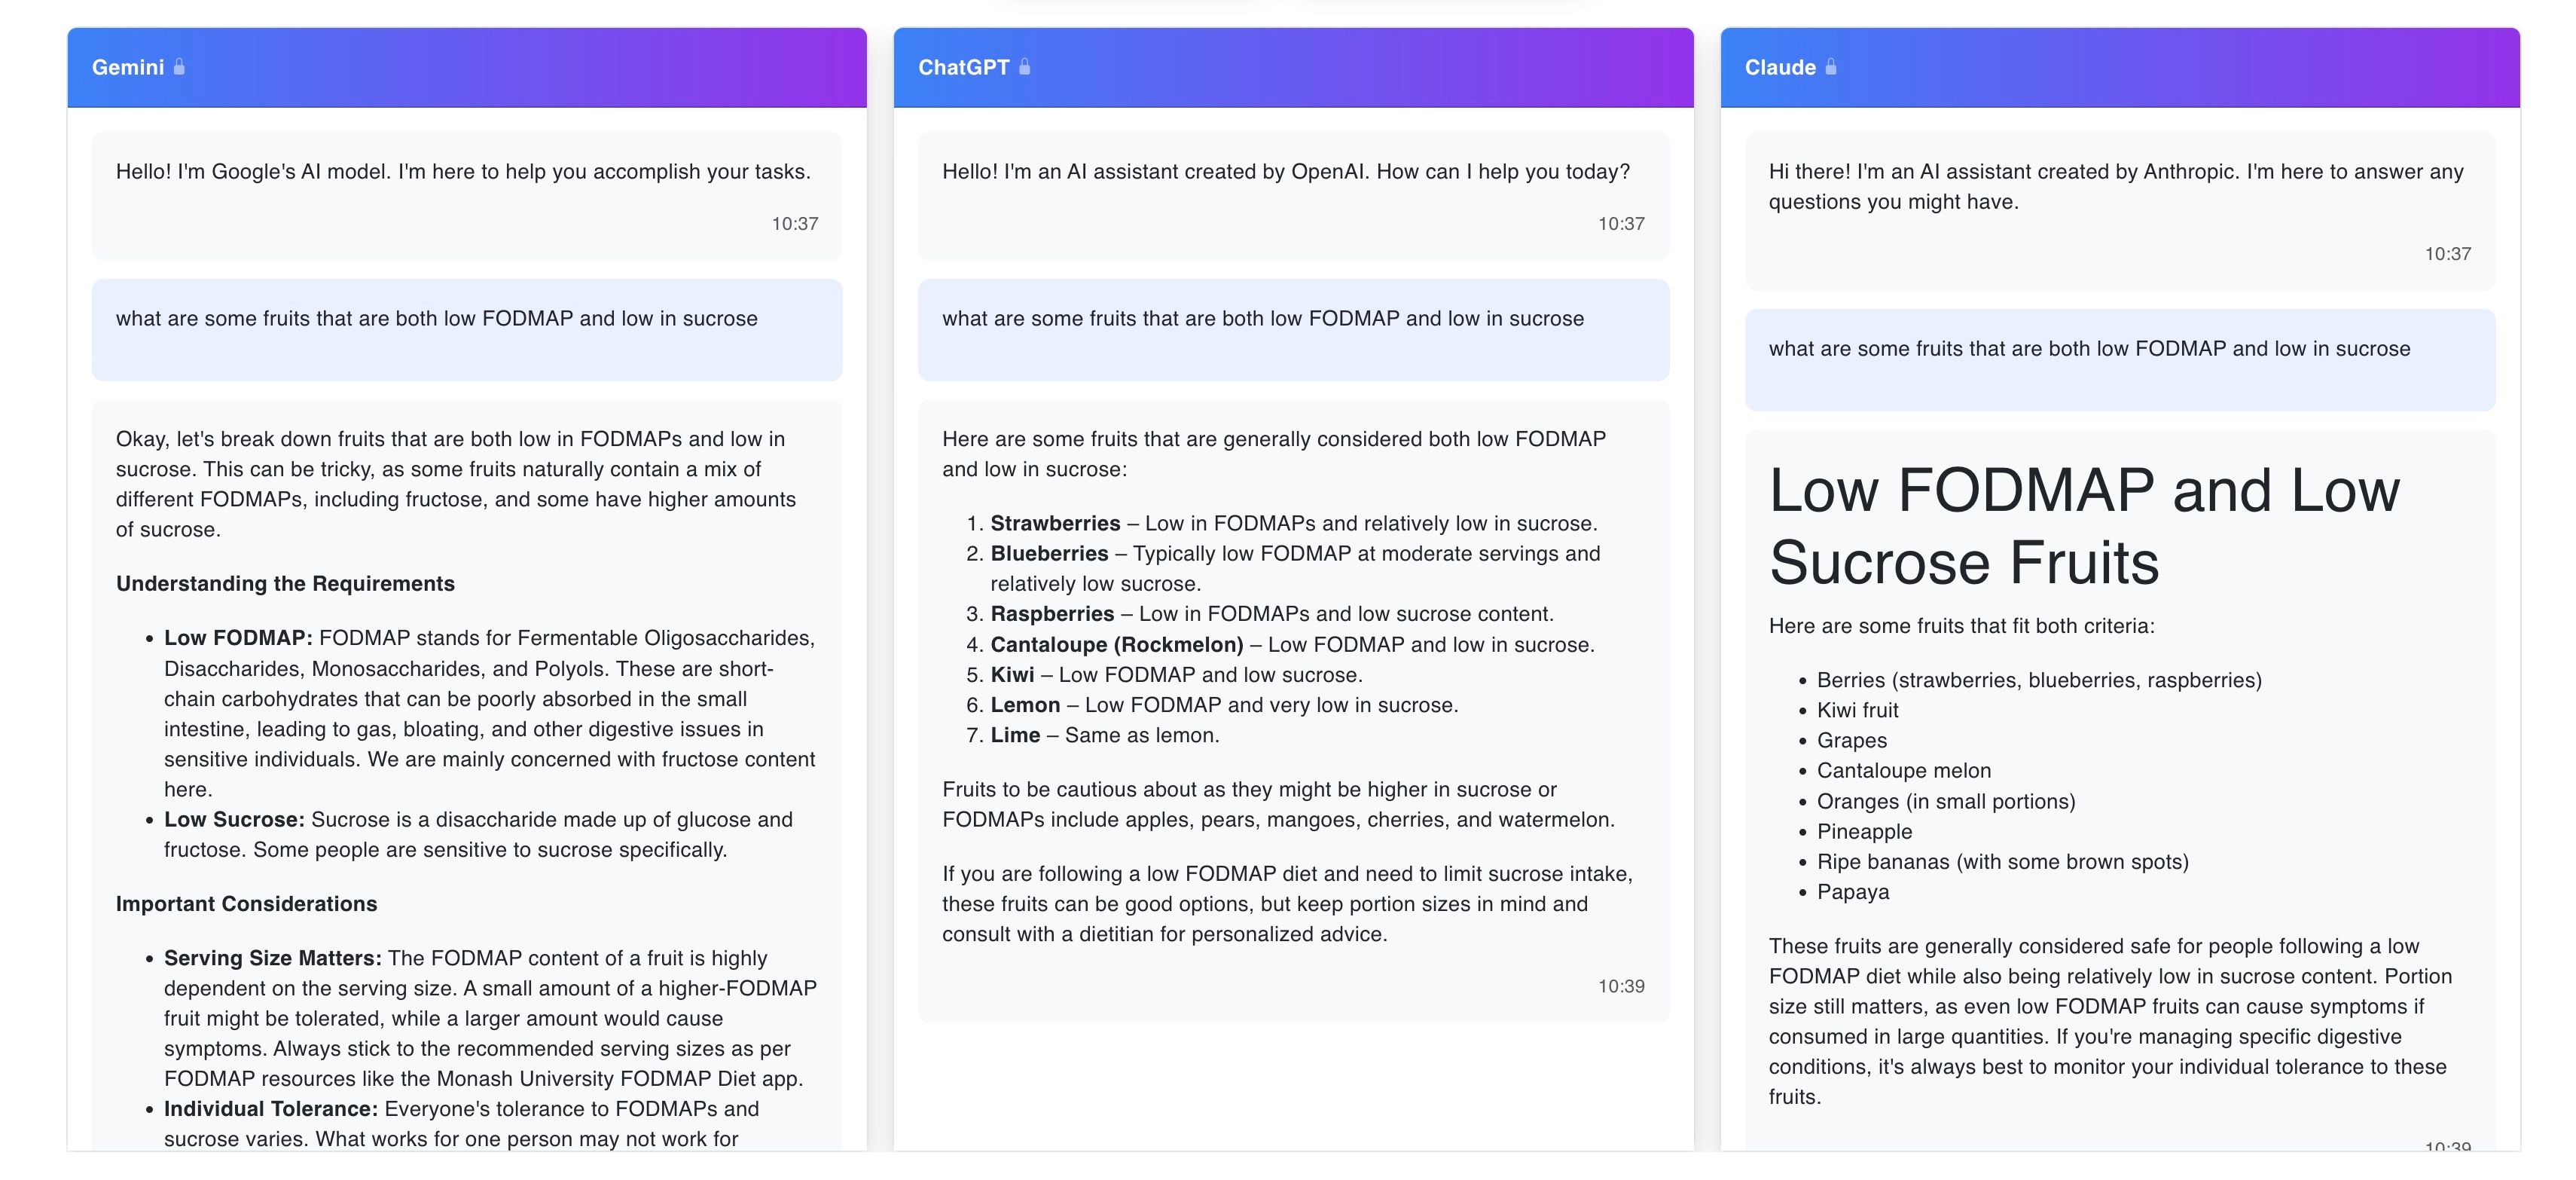Click the 10:37 timestamp in Gemini's greeting
Viewport: 2576px width, 1180px height.
coord(795,224)
